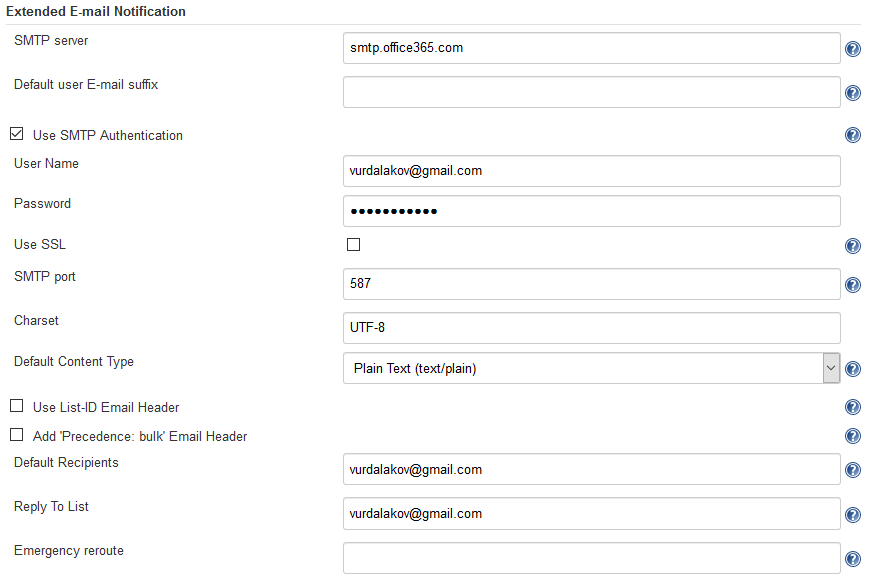Click the Emergency reroute text box
This screenshot has height=580, width=873.
590,557
